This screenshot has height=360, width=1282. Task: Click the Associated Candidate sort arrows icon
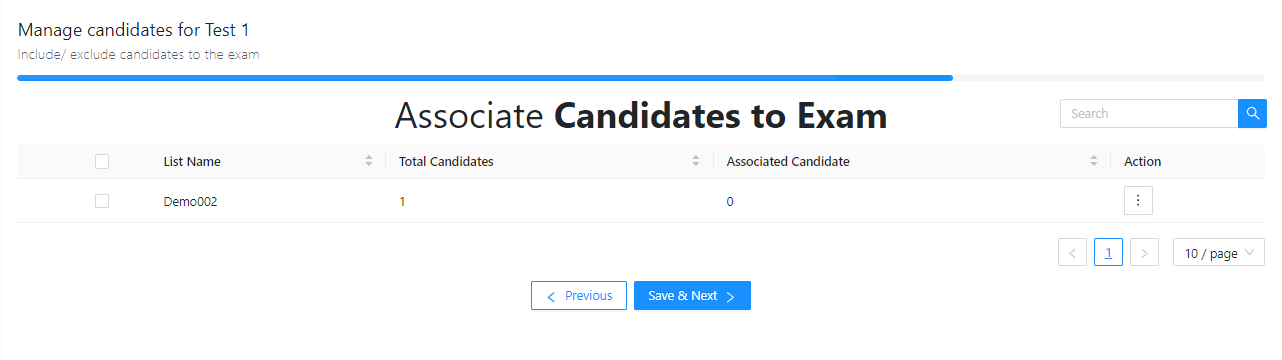1094,161
